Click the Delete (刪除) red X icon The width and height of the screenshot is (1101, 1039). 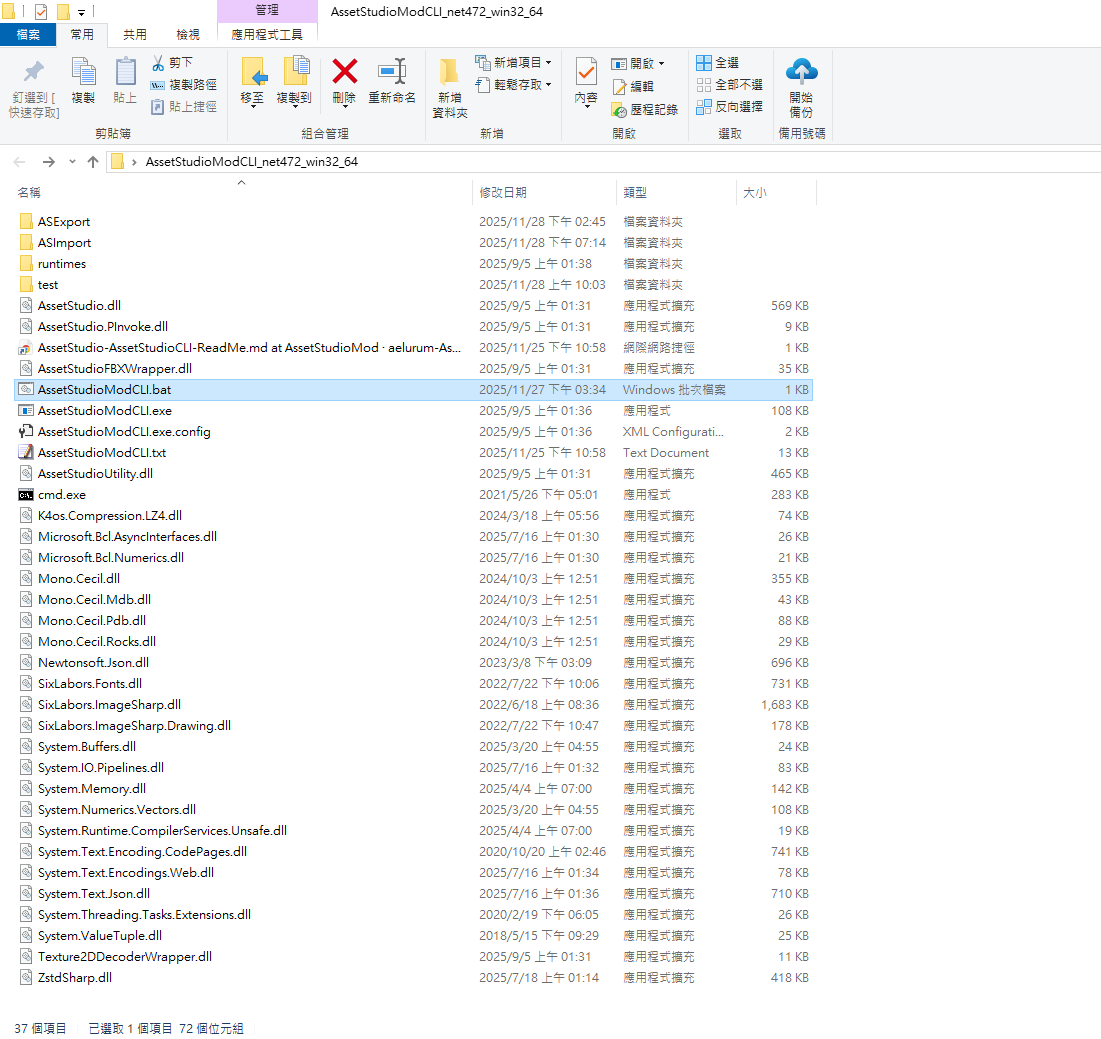coord(344,73)
